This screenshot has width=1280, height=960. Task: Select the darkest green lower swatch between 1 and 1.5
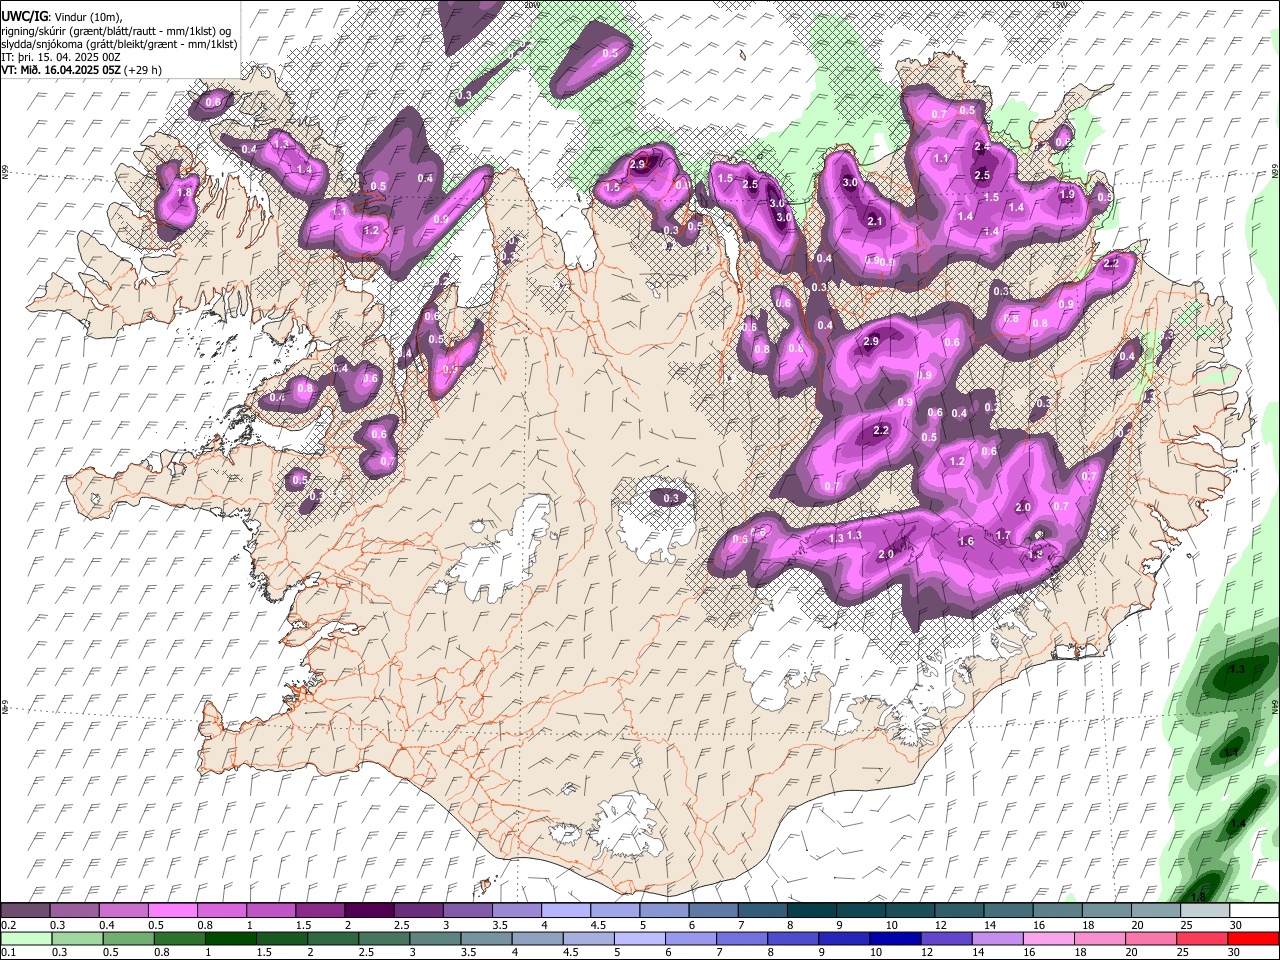click(230, 937)
